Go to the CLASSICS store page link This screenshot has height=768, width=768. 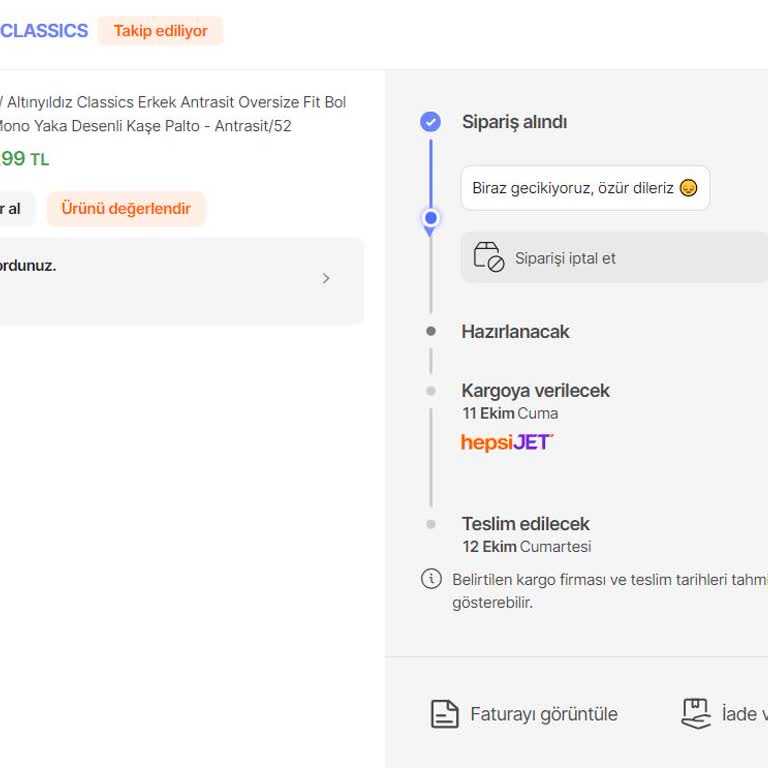pos(44,31)
